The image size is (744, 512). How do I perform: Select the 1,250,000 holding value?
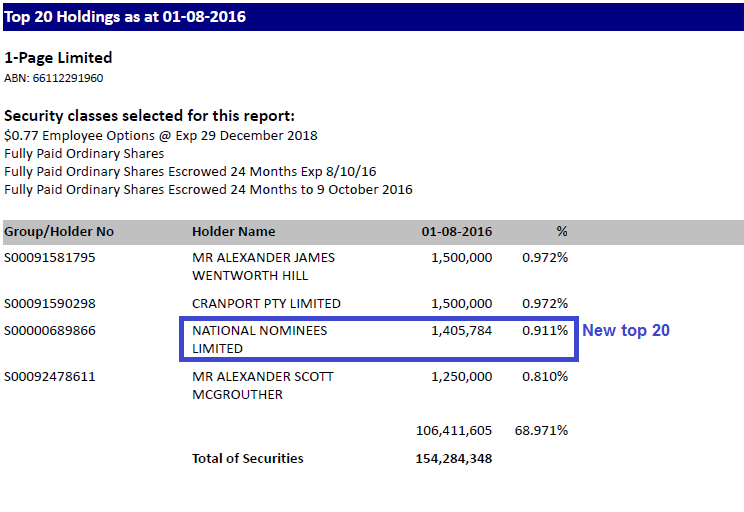(x=461, y=377)
